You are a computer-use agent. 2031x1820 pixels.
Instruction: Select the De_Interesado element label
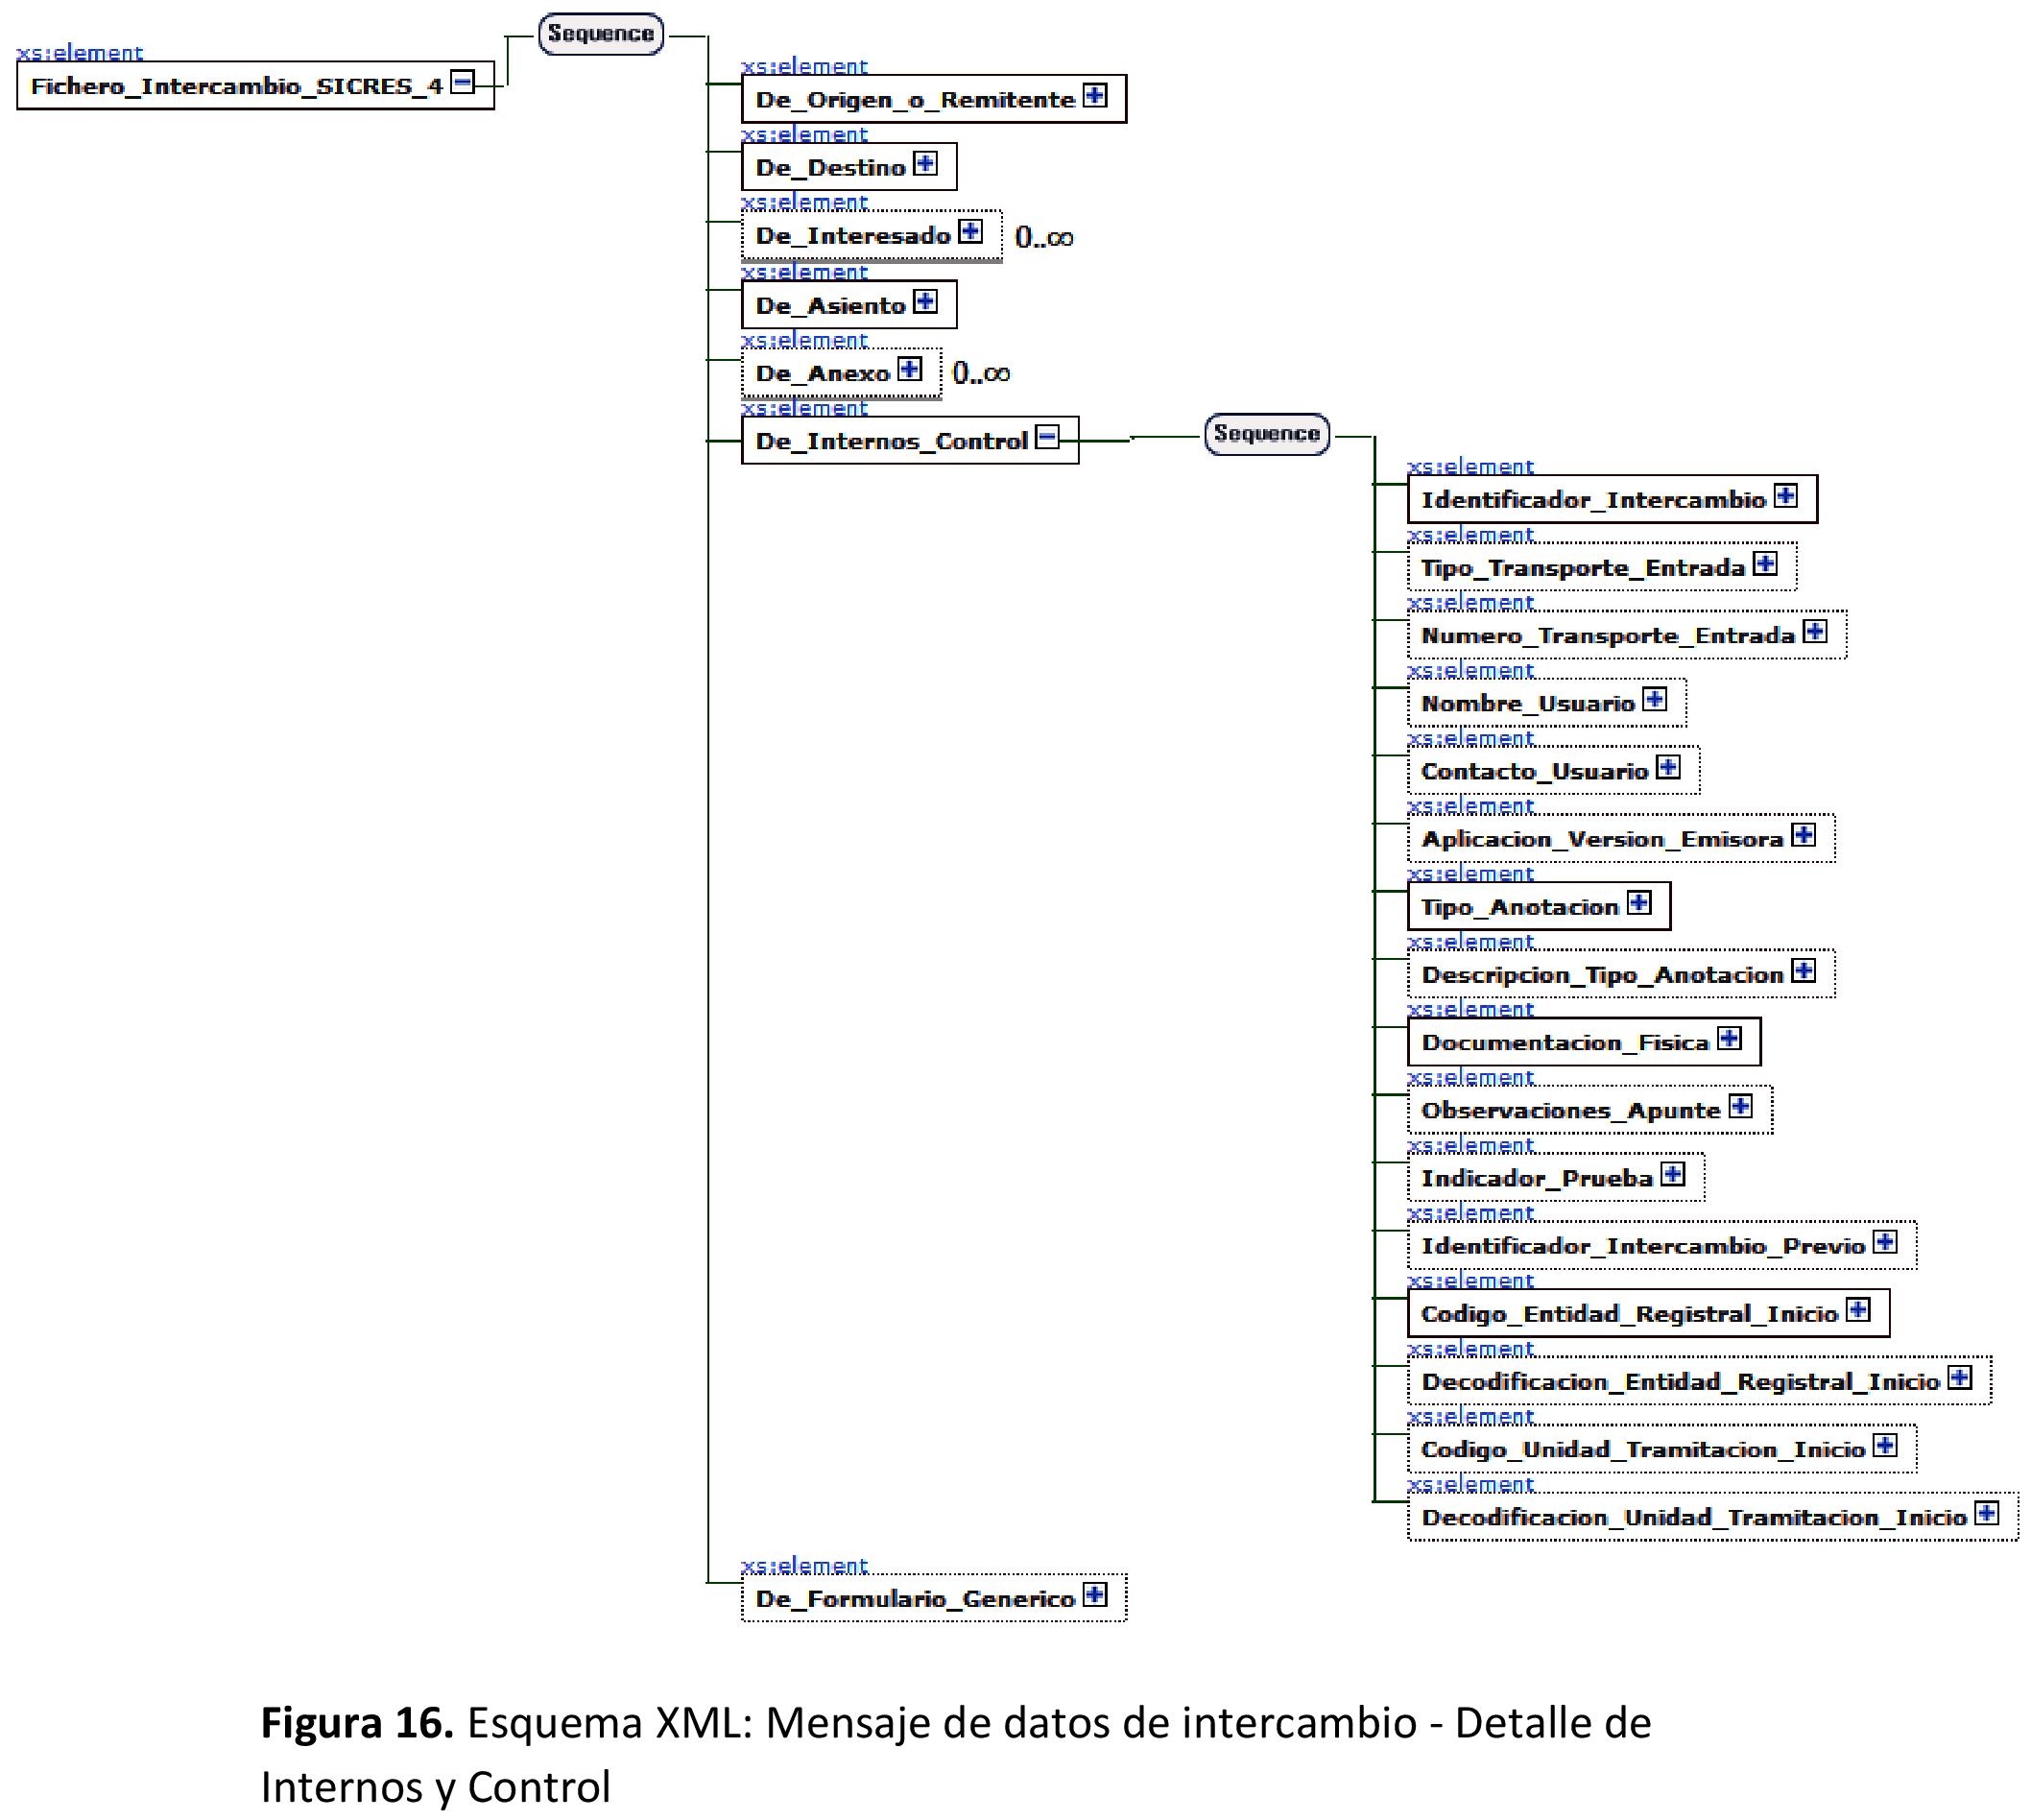tap(854, 236)
